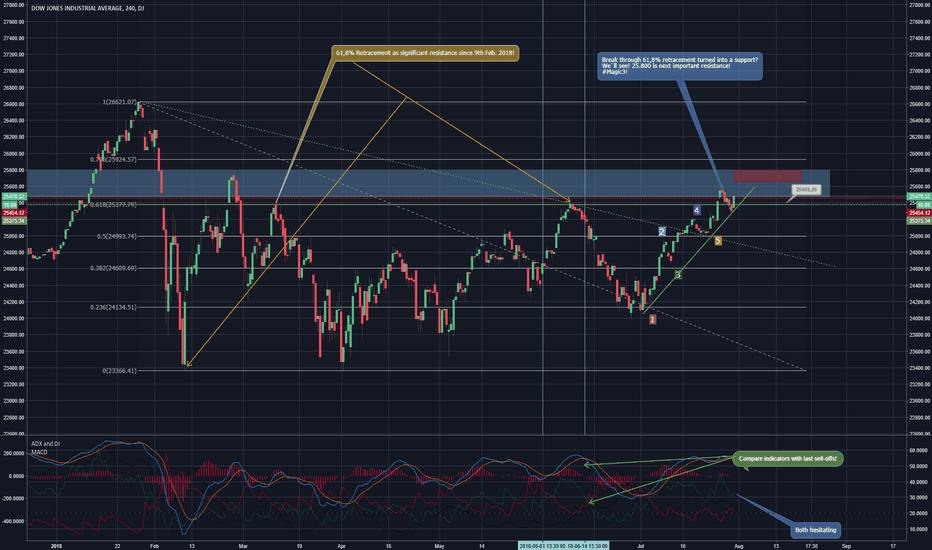932x550 pixels.
Task: Click the May label on time axis
Action: 439,546
